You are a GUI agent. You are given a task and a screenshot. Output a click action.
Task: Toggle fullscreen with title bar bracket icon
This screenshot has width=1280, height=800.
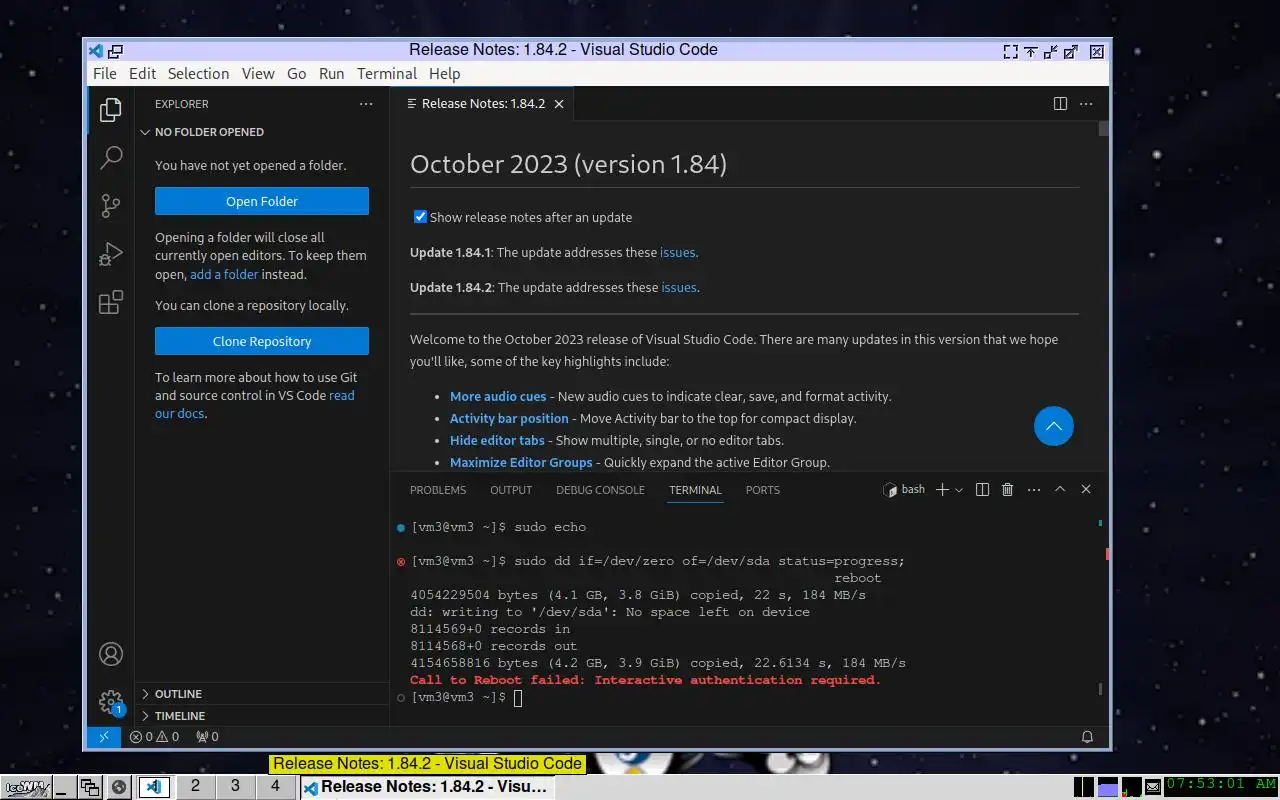[x=1011, y=51]
